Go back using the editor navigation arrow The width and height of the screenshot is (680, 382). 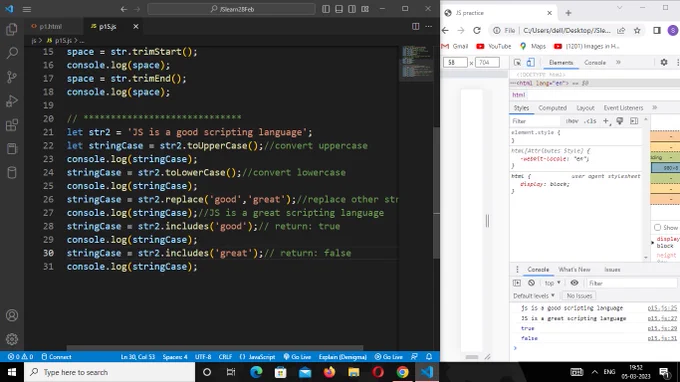tap(124, 9)
